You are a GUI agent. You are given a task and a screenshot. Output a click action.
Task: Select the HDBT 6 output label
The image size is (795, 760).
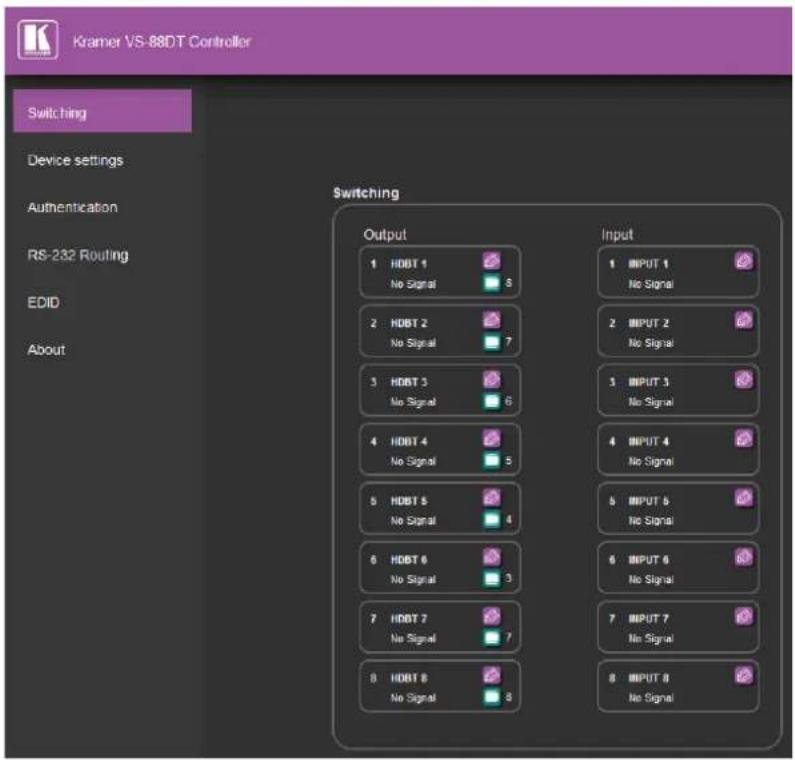coord(409,560)
